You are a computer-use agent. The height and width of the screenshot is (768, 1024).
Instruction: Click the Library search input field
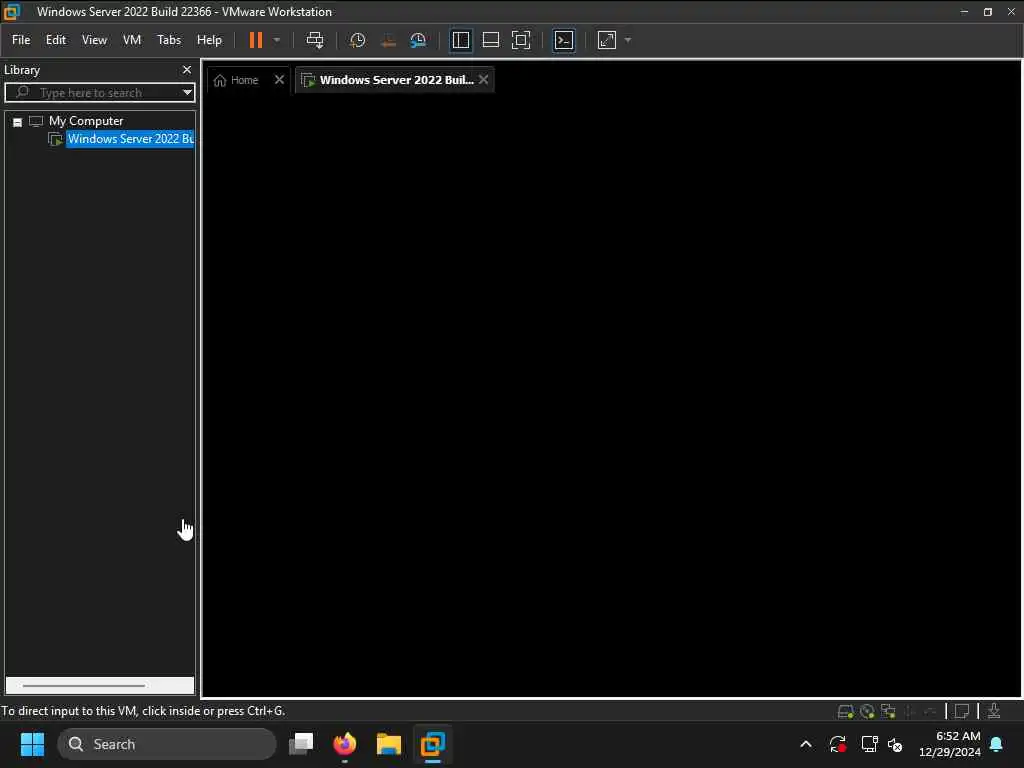pyautogui.click(x=98, y=93)
